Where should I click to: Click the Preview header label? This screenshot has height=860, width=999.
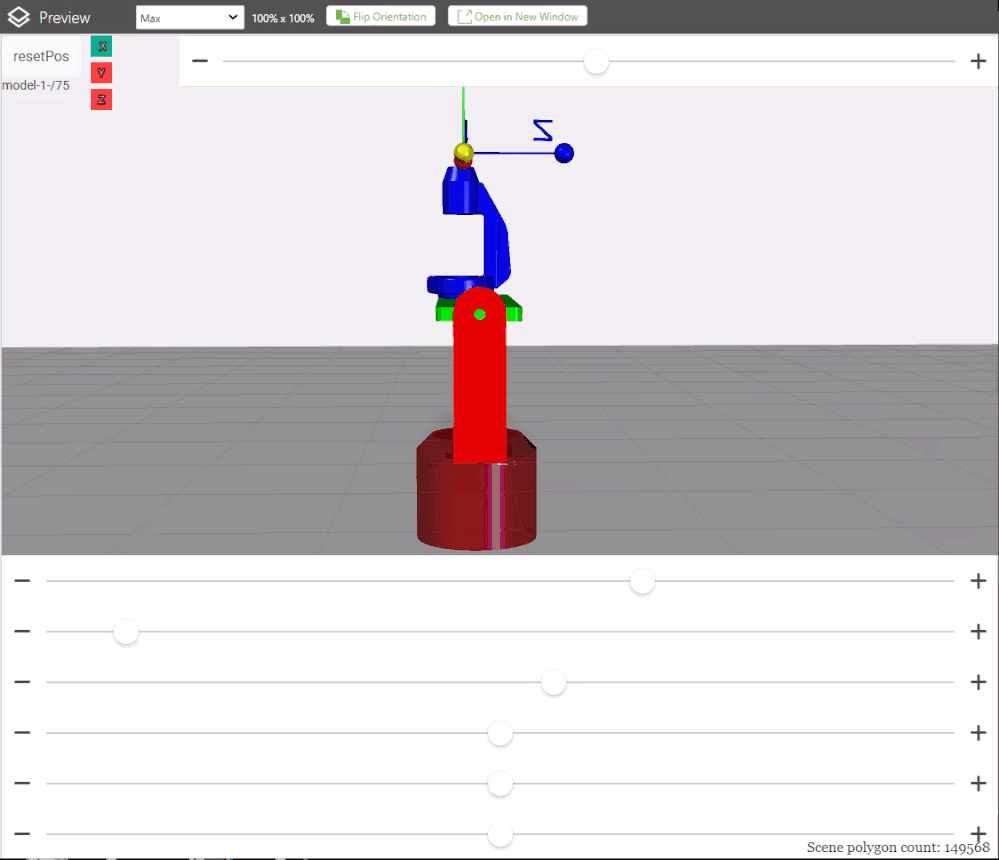(x=66, y=16)
